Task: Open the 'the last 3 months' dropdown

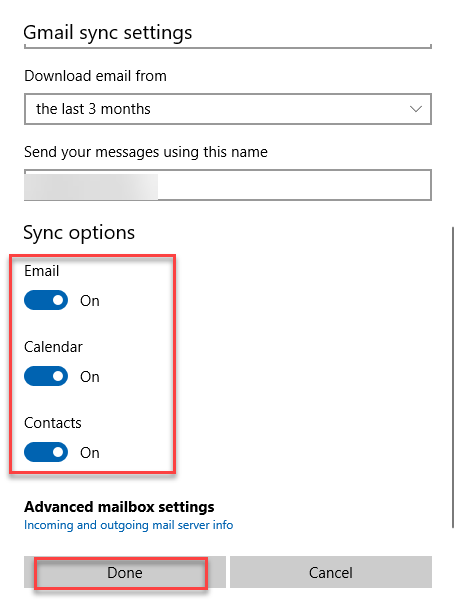Action: [x=228, y=109]
